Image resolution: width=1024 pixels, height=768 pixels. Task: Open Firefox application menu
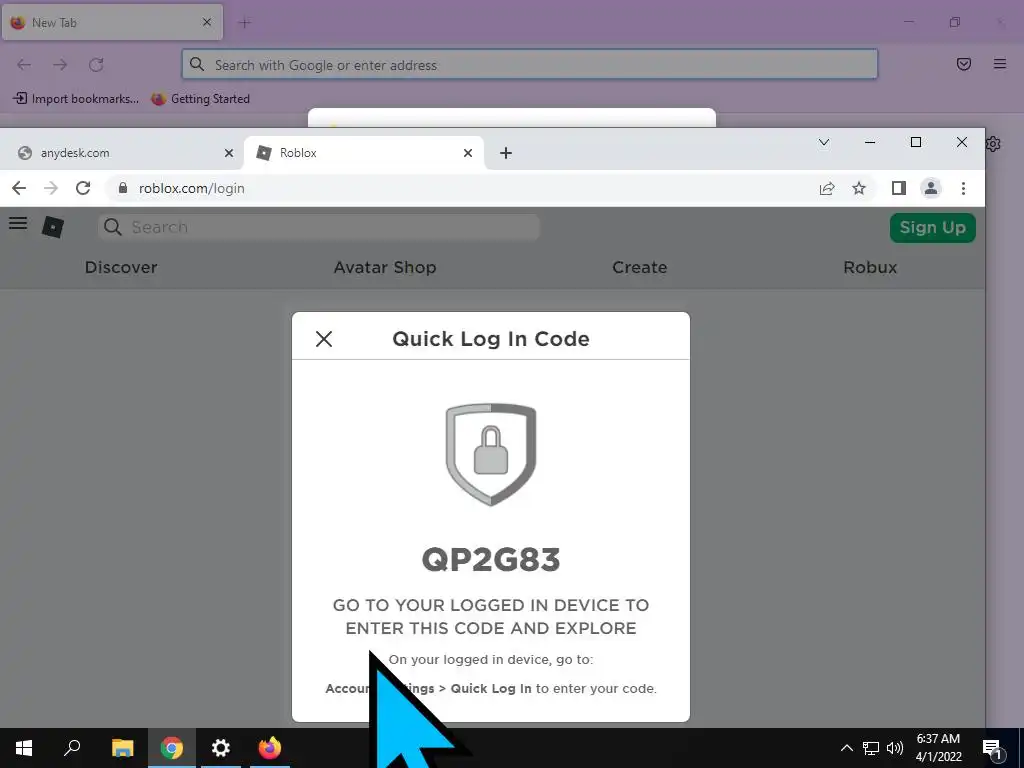1000,64
